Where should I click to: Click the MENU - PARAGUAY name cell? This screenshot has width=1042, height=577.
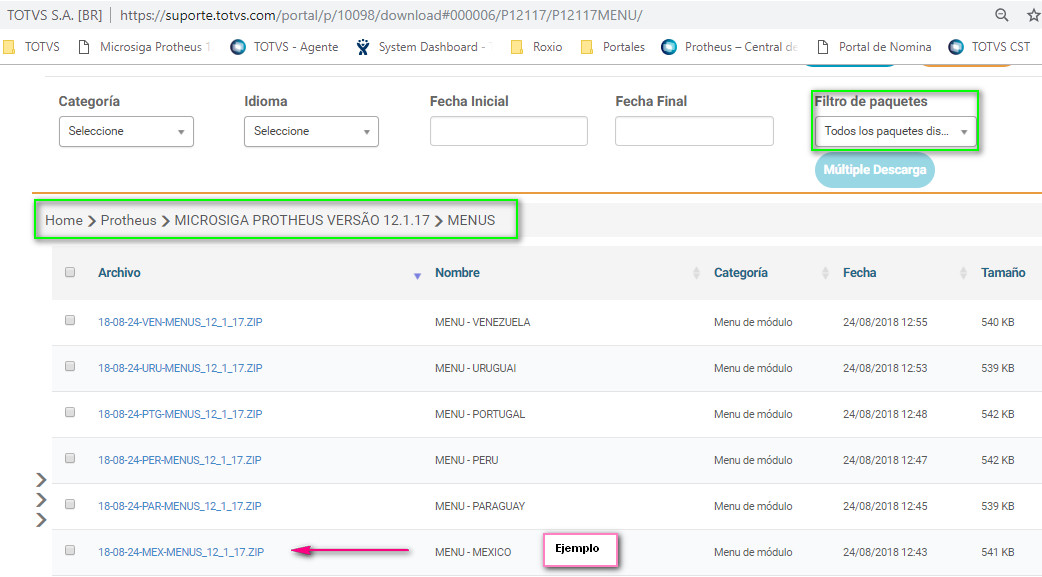(x=480, y=506)
